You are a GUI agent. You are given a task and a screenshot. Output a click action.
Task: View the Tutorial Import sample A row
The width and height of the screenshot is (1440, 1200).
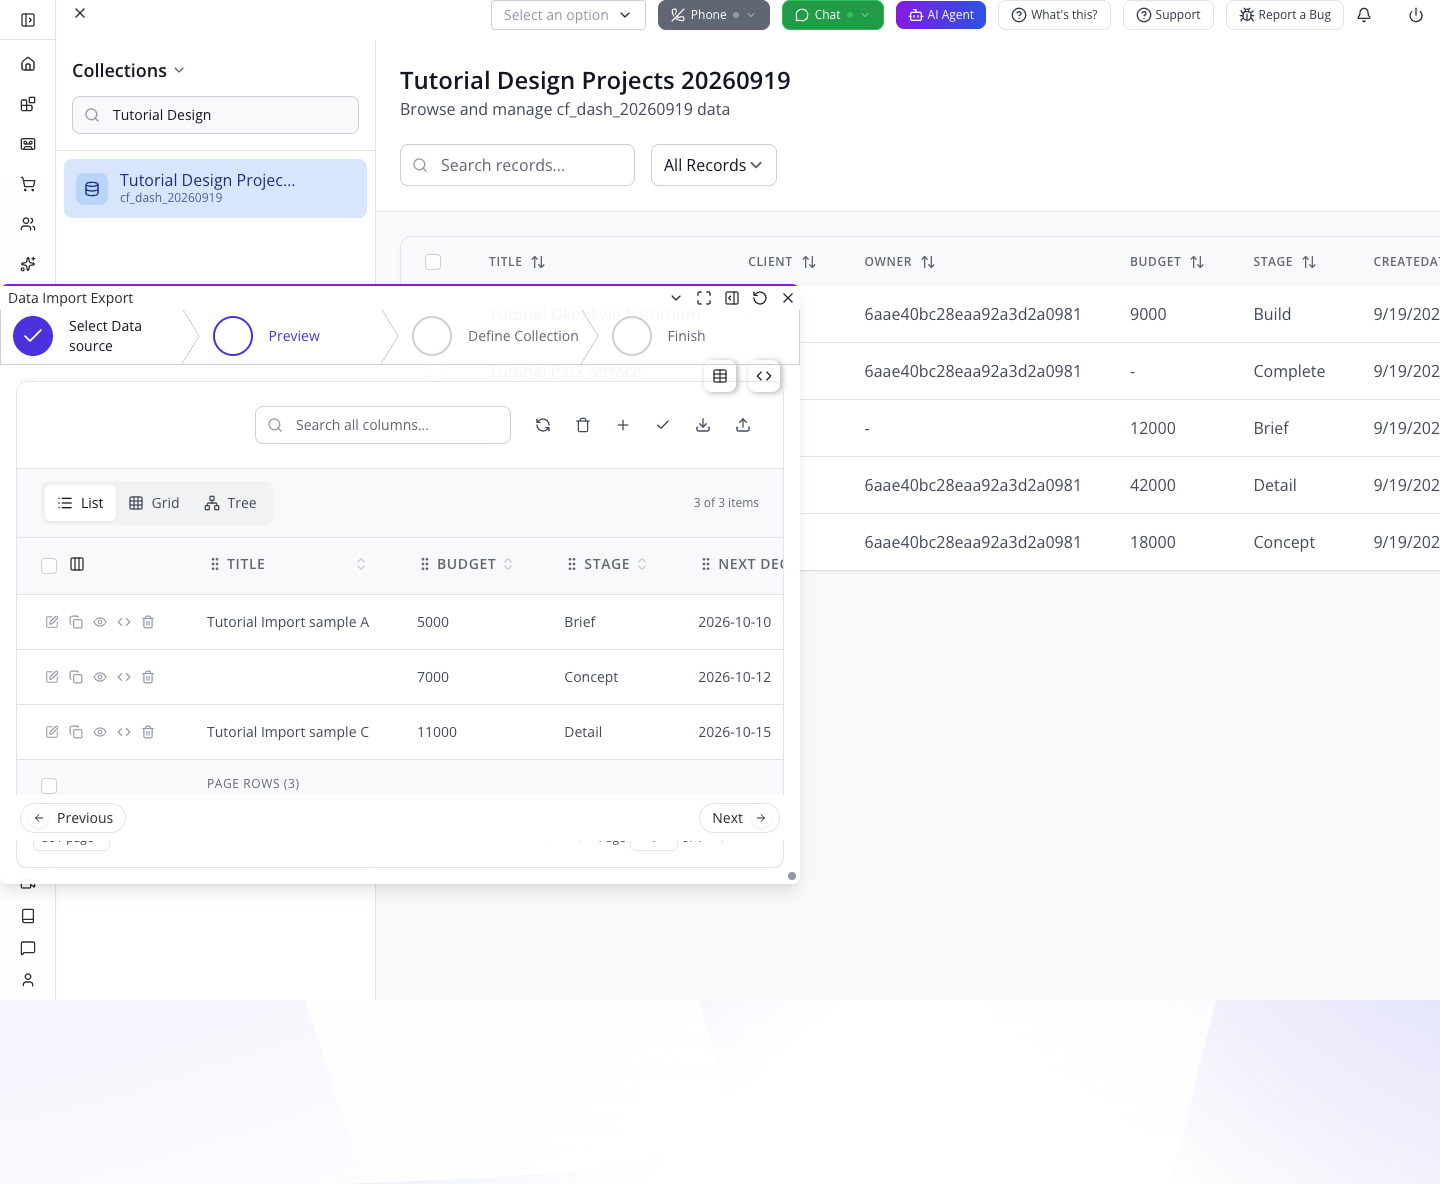coord(100,622)
